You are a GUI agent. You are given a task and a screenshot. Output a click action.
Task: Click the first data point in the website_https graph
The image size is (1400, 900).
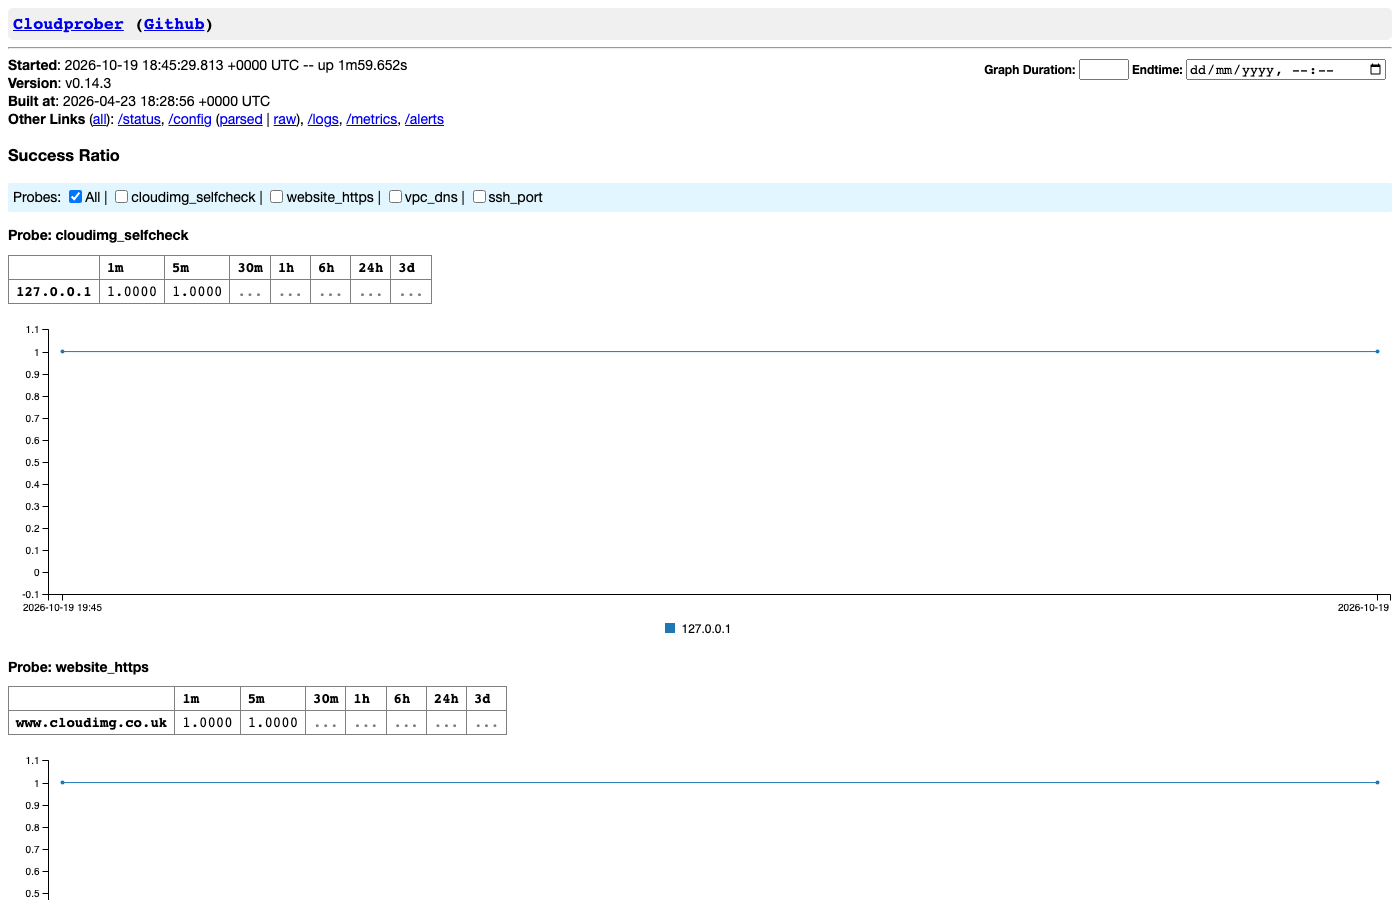point(62,782)
